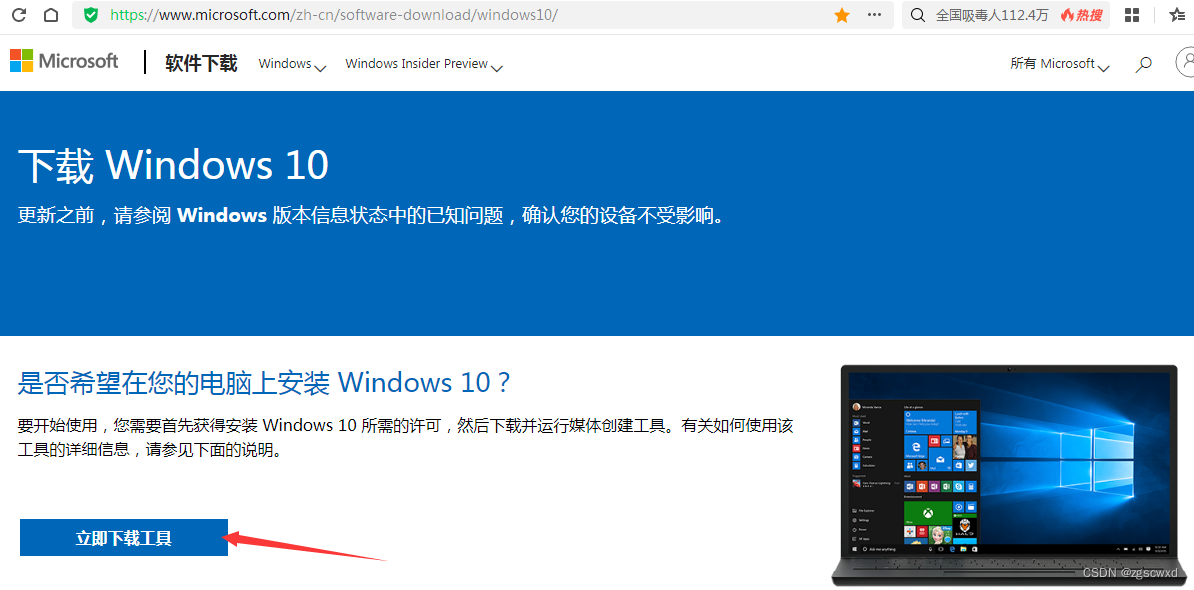1194x590 pixels.
Task: Click the account profile icon
Action: [x=1185, y=62]
